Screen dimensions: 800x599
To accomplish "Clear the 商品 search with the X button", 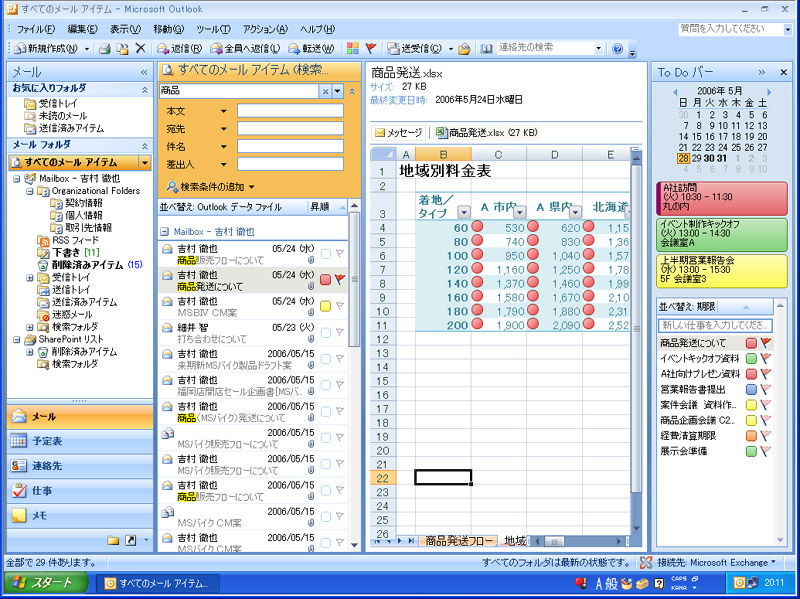I will 325,91.
